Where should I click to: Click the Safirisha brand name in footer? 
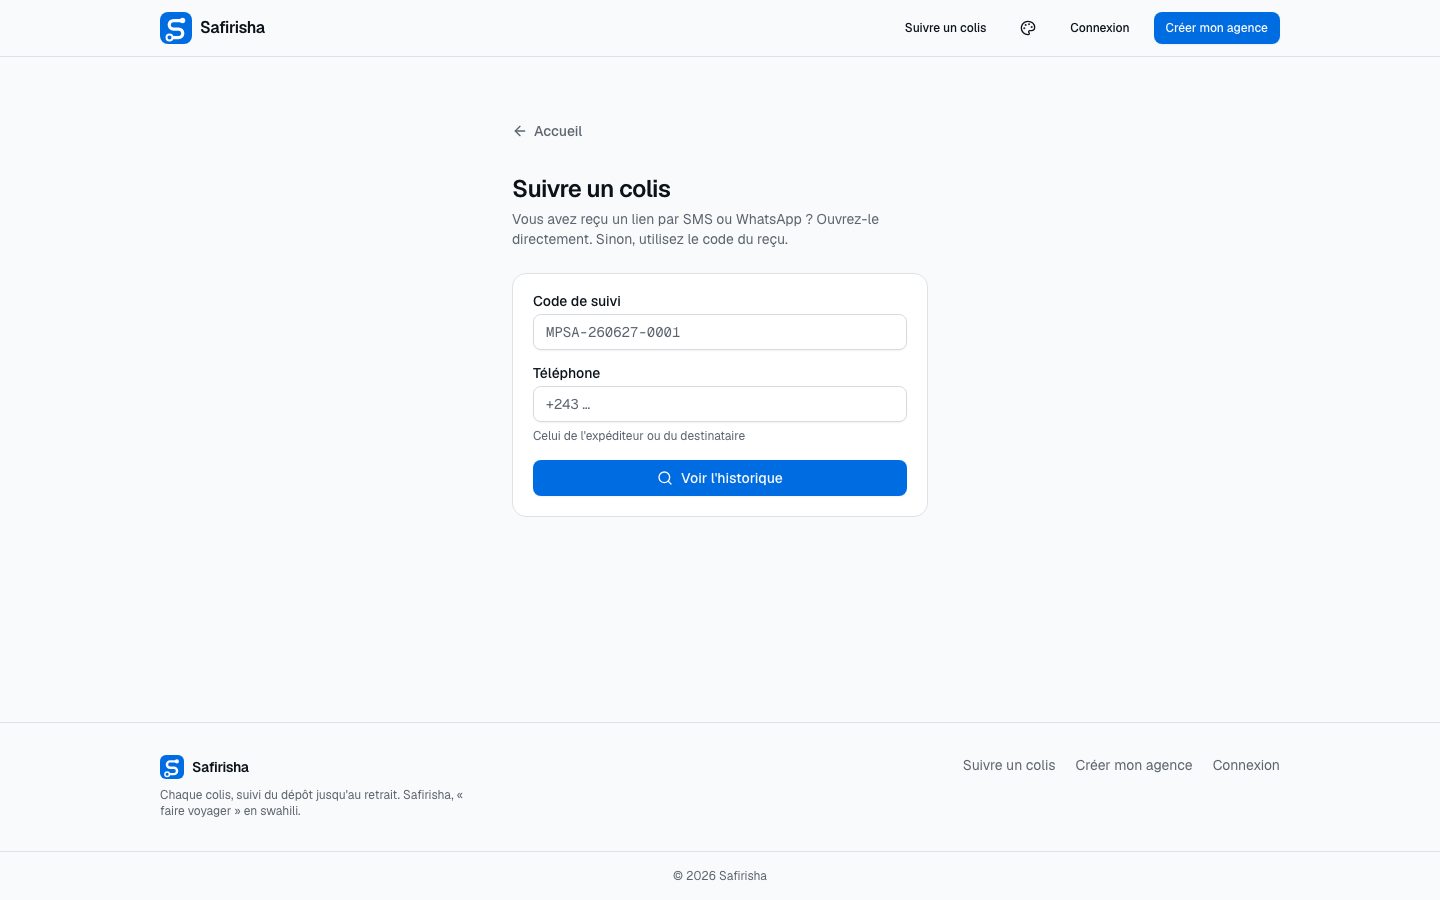[220, 767]
